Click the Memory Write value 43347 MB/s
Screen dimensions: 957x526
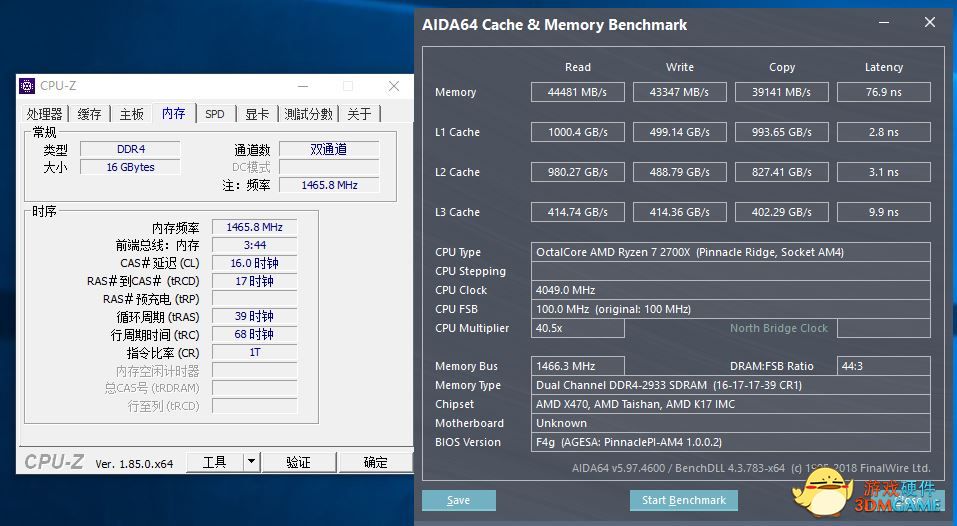pyautogui.click(x=679, y=92)
